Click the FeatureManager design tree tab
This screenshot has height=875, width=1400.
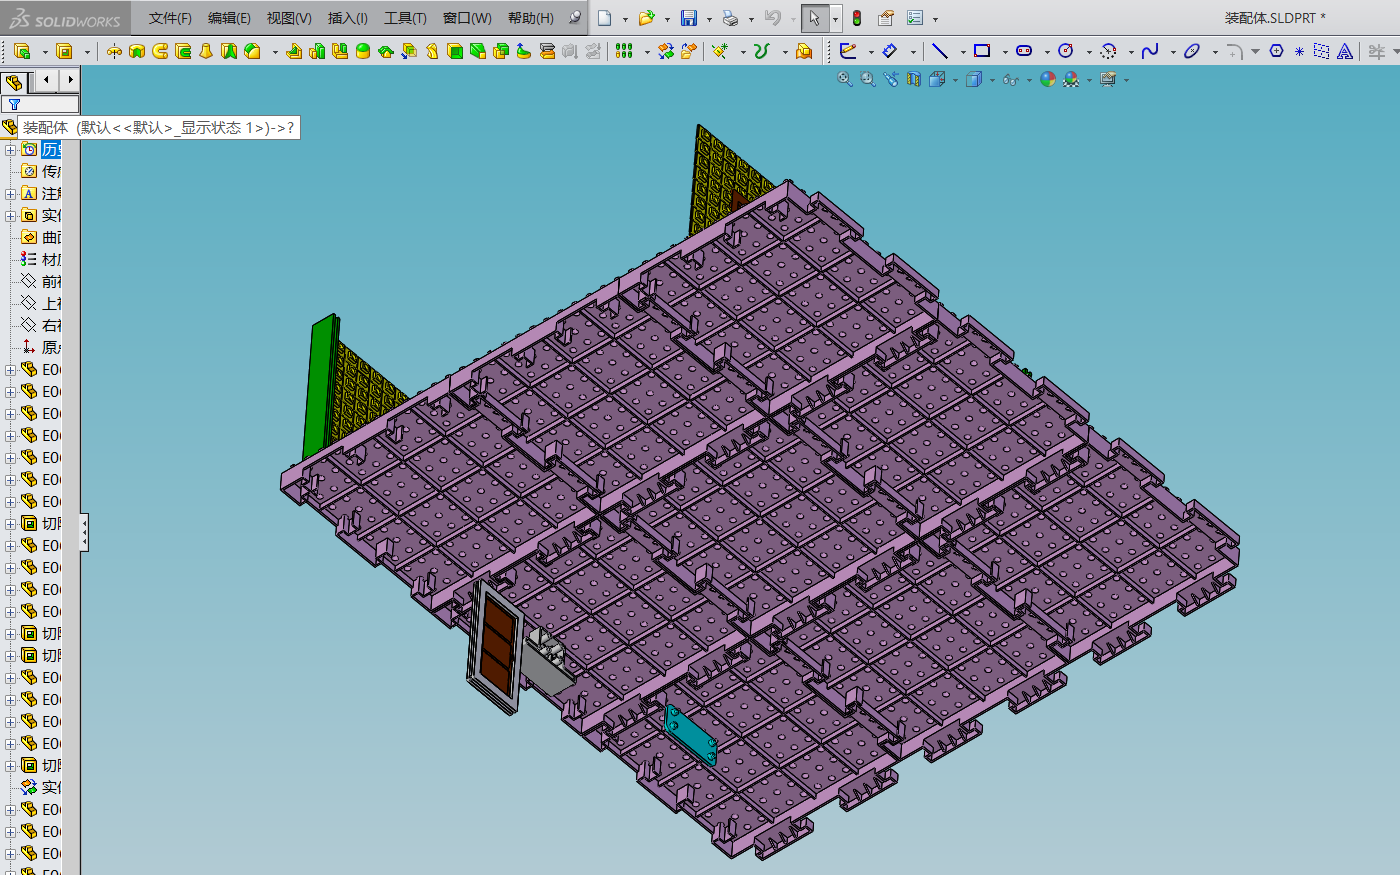click(x=14, y=82)
